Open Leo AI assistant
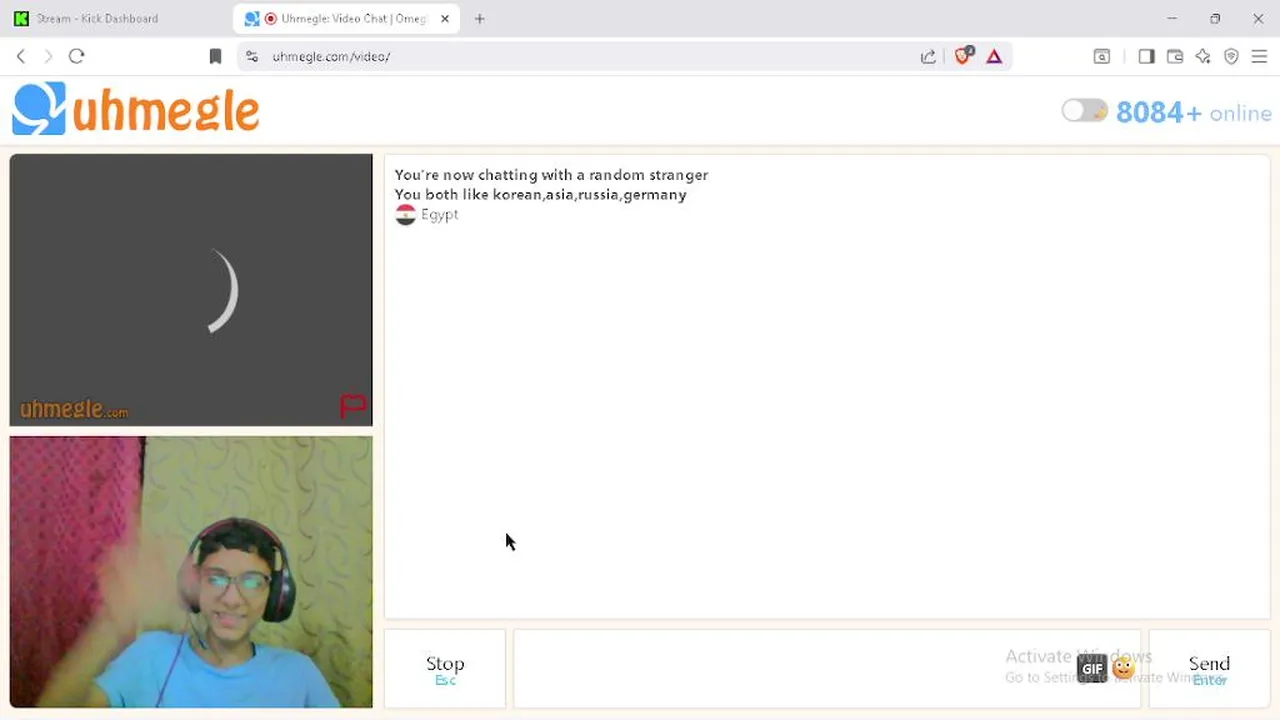 [x=1203, y=57]
